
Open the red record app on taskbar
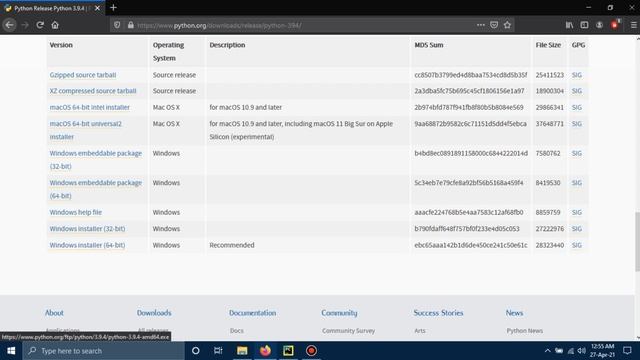pos(311,351)
